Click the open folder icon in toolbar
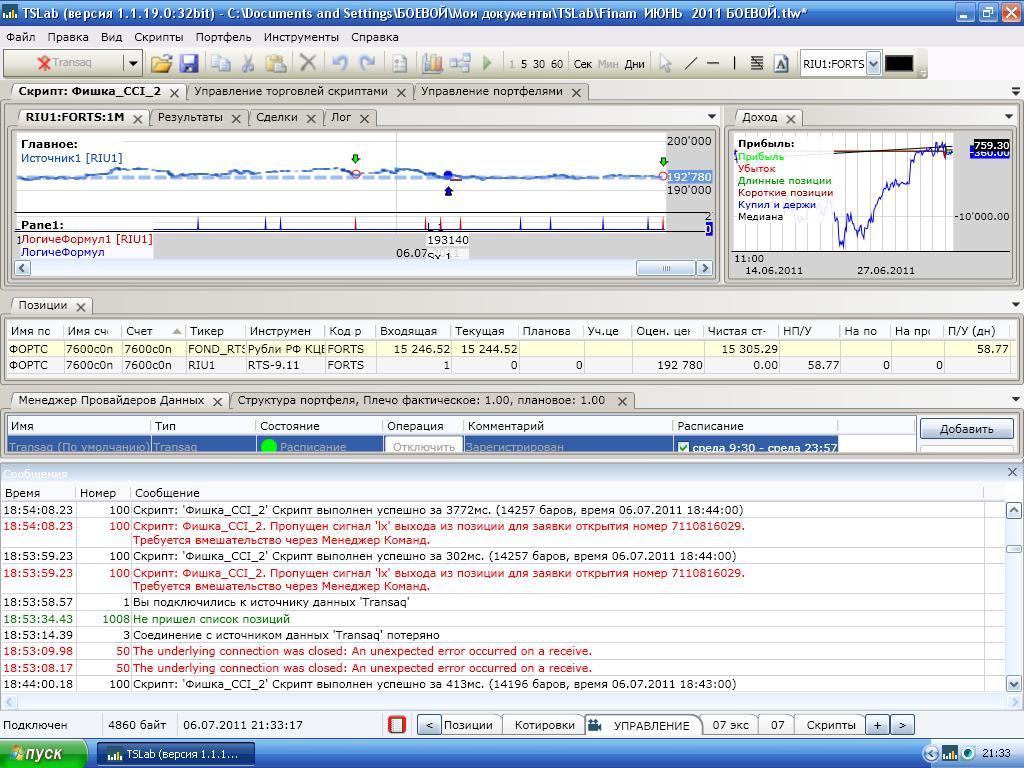Viewport: 1024px width, 768px height. pos(161,64)
